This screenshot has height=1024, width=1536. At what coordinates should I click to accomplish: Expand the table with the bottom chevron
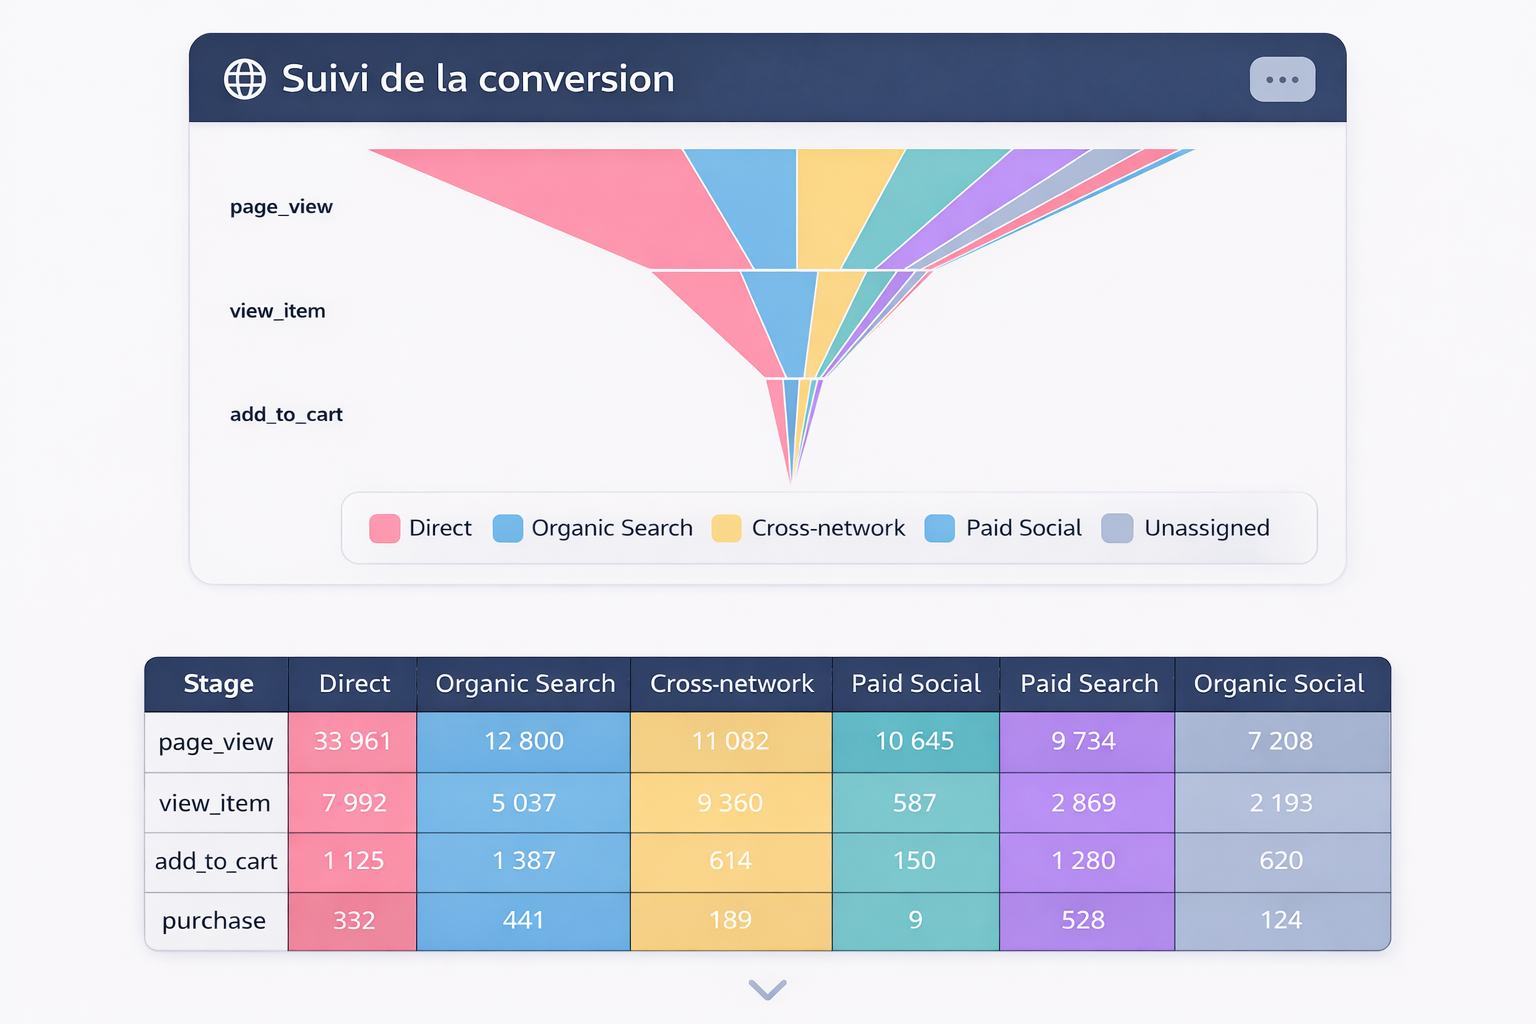(767, 989)
